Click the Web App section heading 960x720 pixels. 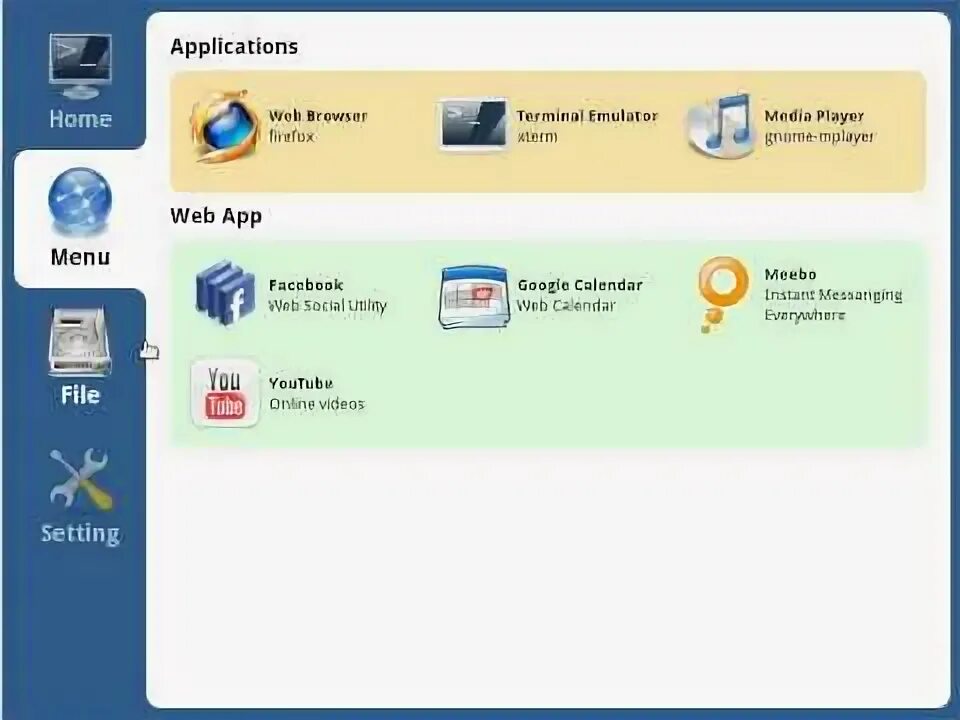pos(216,216)
